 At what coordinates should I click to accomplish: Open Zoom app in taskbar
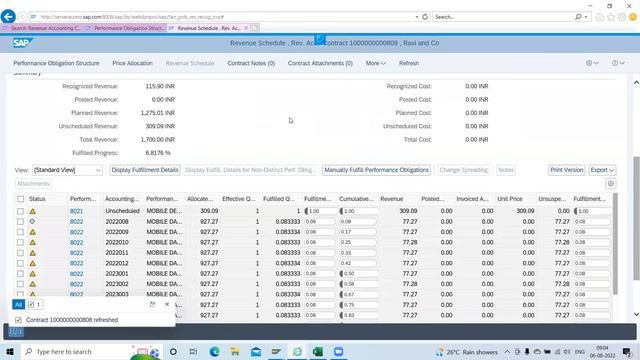click(x=338, y=351)
